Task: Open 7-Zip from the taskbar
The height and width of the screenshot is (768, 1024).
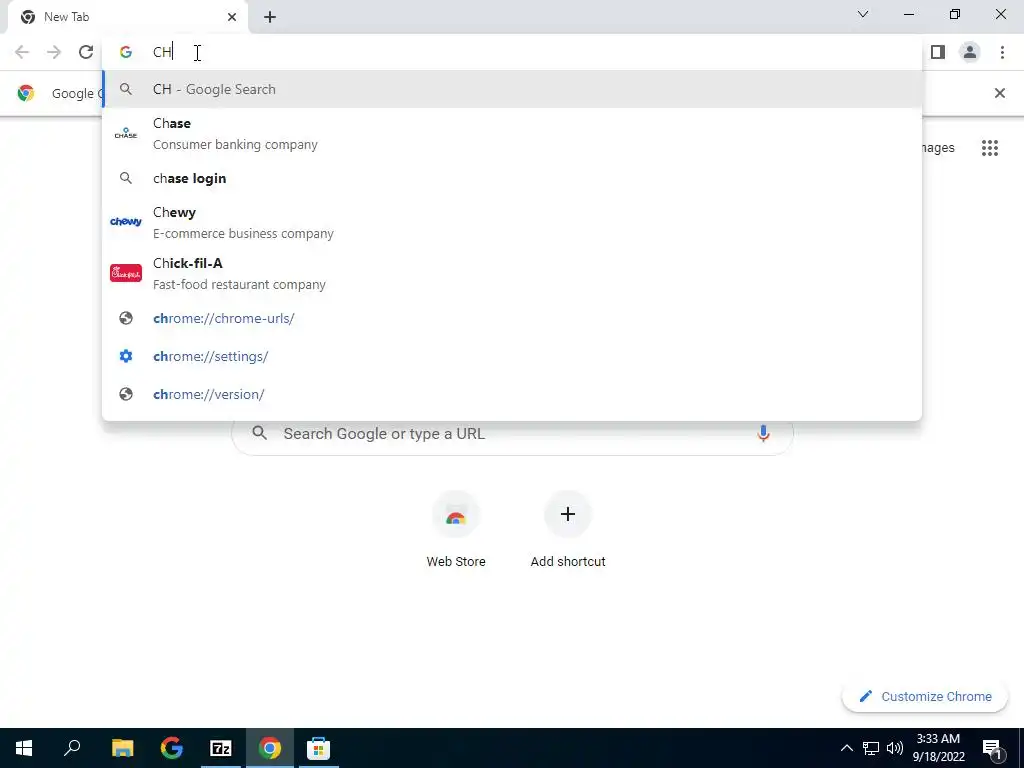Action: click(221, 748)
